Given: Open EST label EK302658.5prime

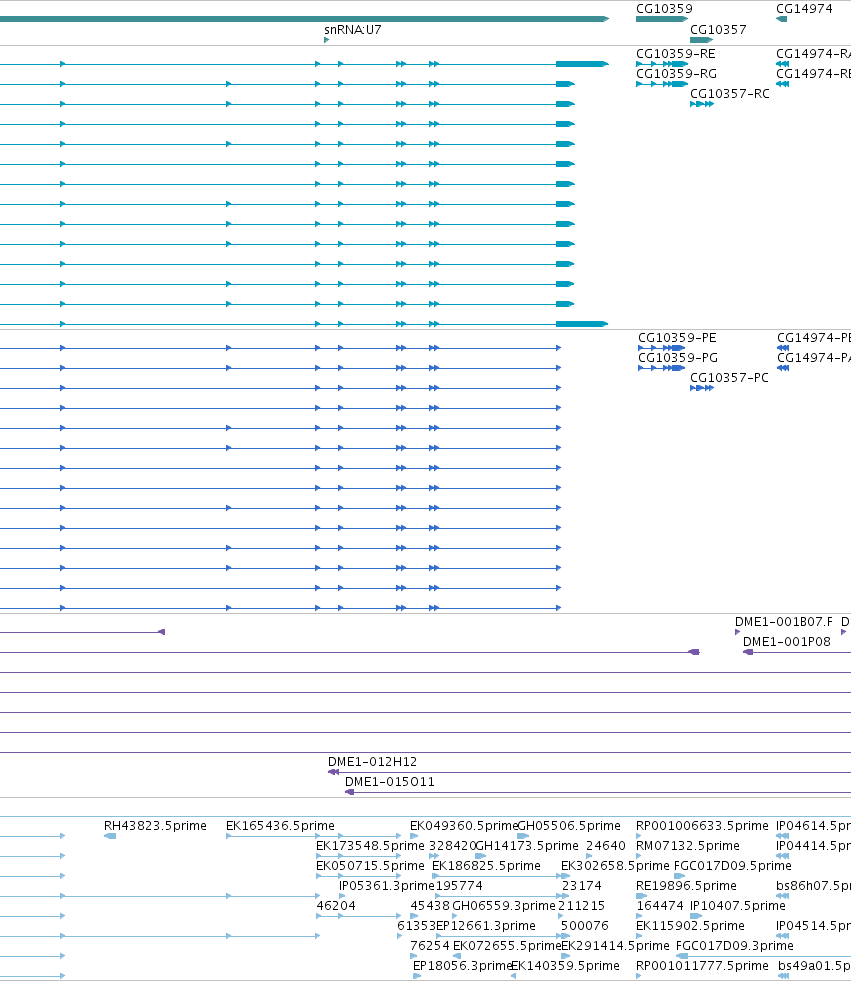Looking at the screenshot, I should (615, 866).
